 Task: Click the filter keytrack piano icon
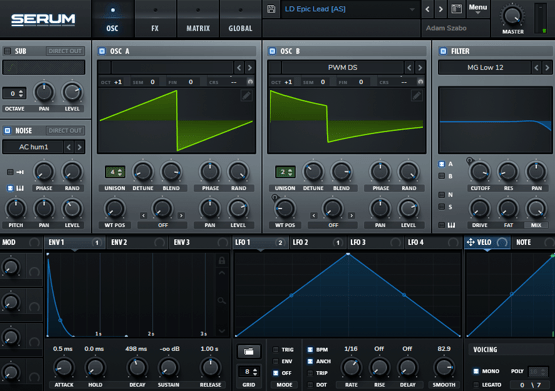pos(451,225)
